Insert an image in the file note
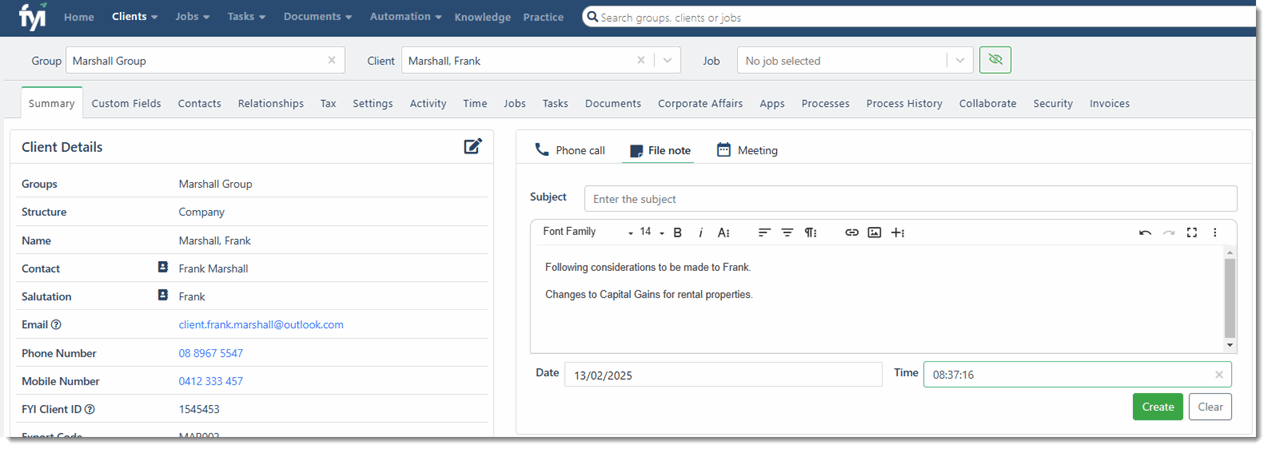This screenshot has width=1268, height=449. tap(874, 232)
